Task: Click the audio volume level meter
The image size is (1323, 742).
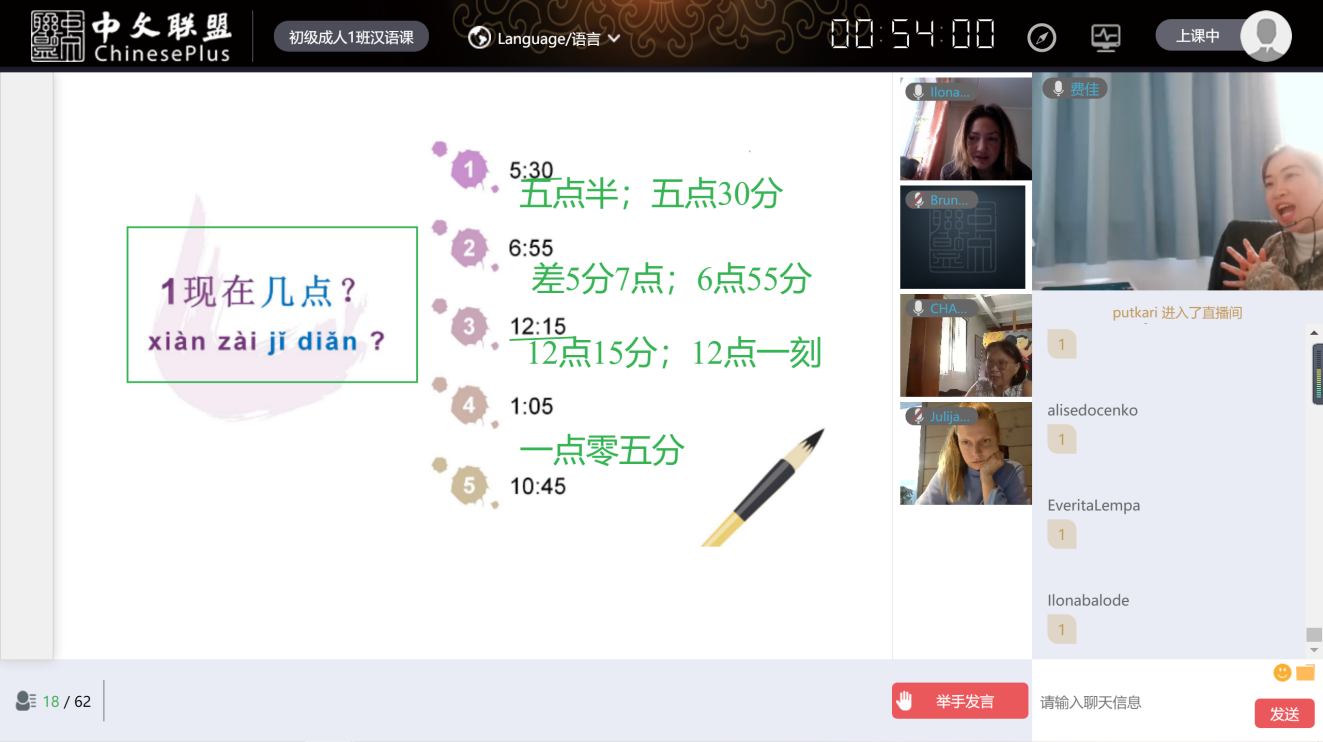Action: 1318,373
